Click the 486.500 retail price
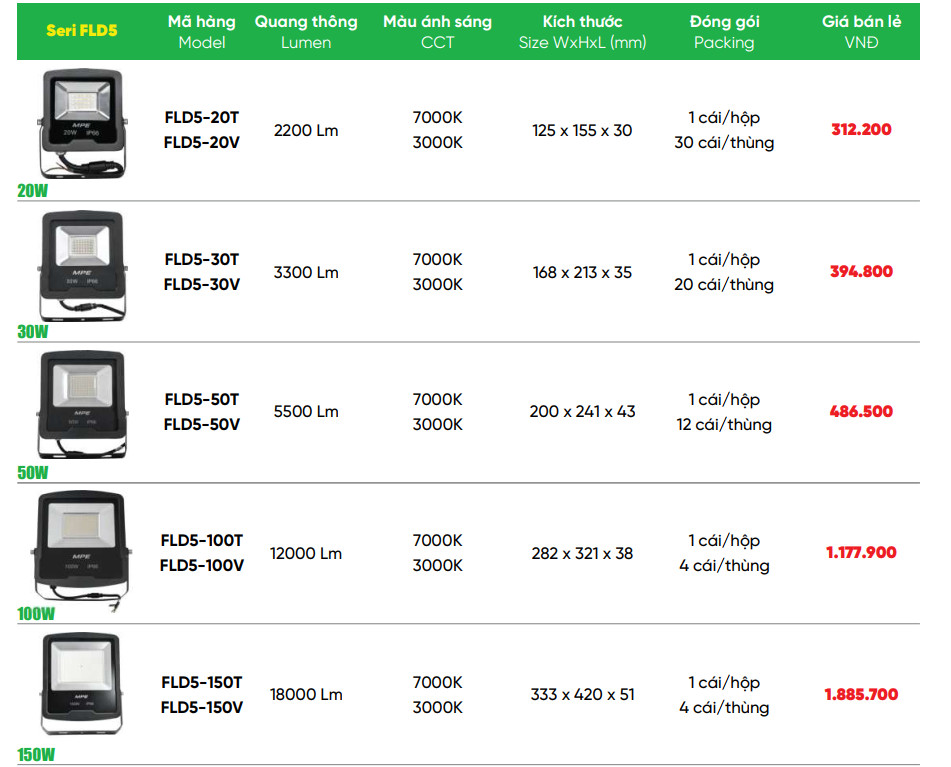 [861, 411]
